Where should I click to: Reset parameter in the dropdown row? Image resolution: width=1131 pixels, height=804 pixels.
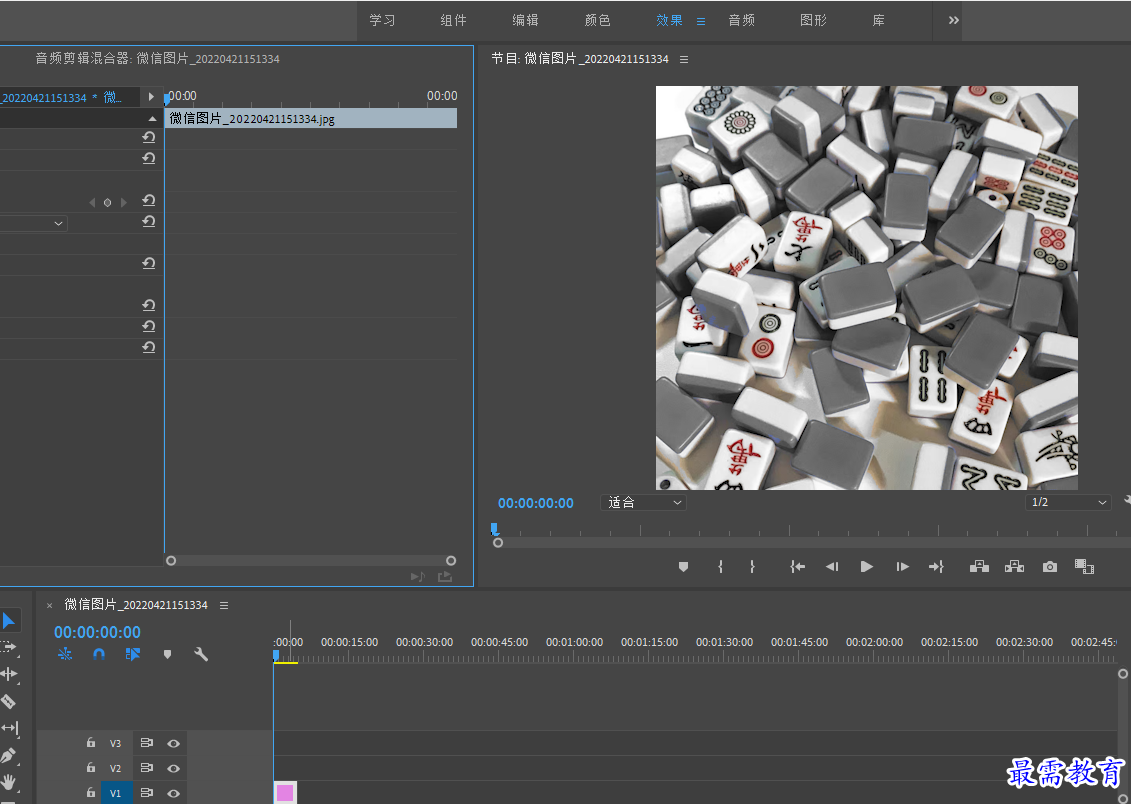[149, 221]
